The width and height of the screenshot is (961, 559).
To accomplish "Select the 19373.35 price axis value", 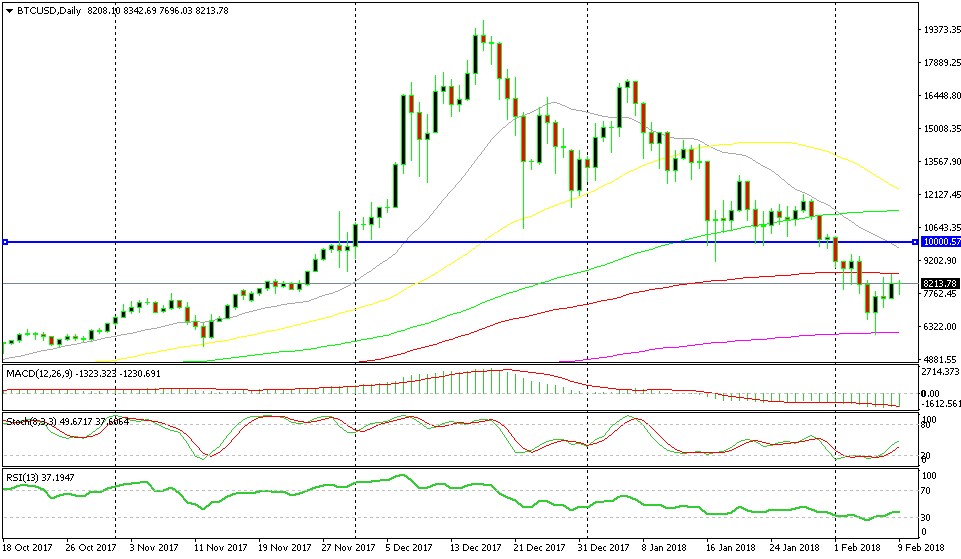I will (941, 29).
